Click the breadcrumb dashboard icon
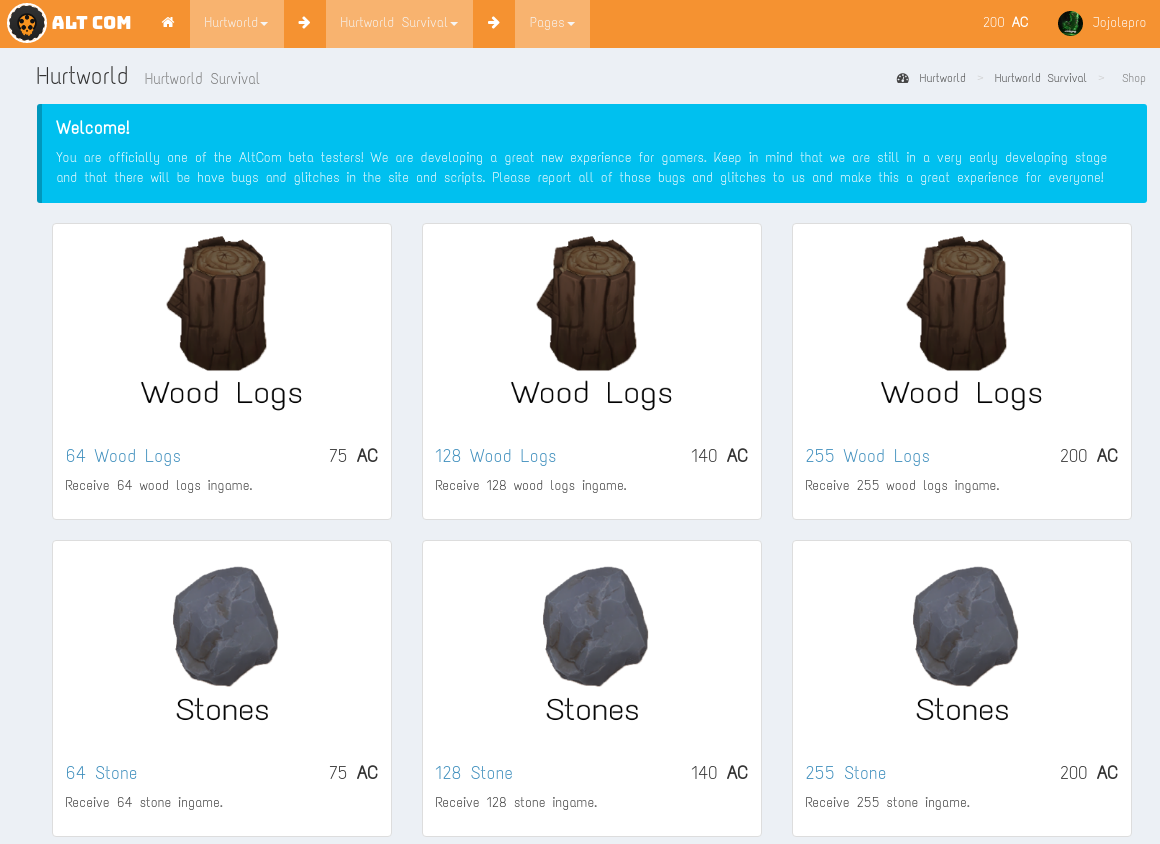This screenshot has width=1160, height=844. [903, 78]
